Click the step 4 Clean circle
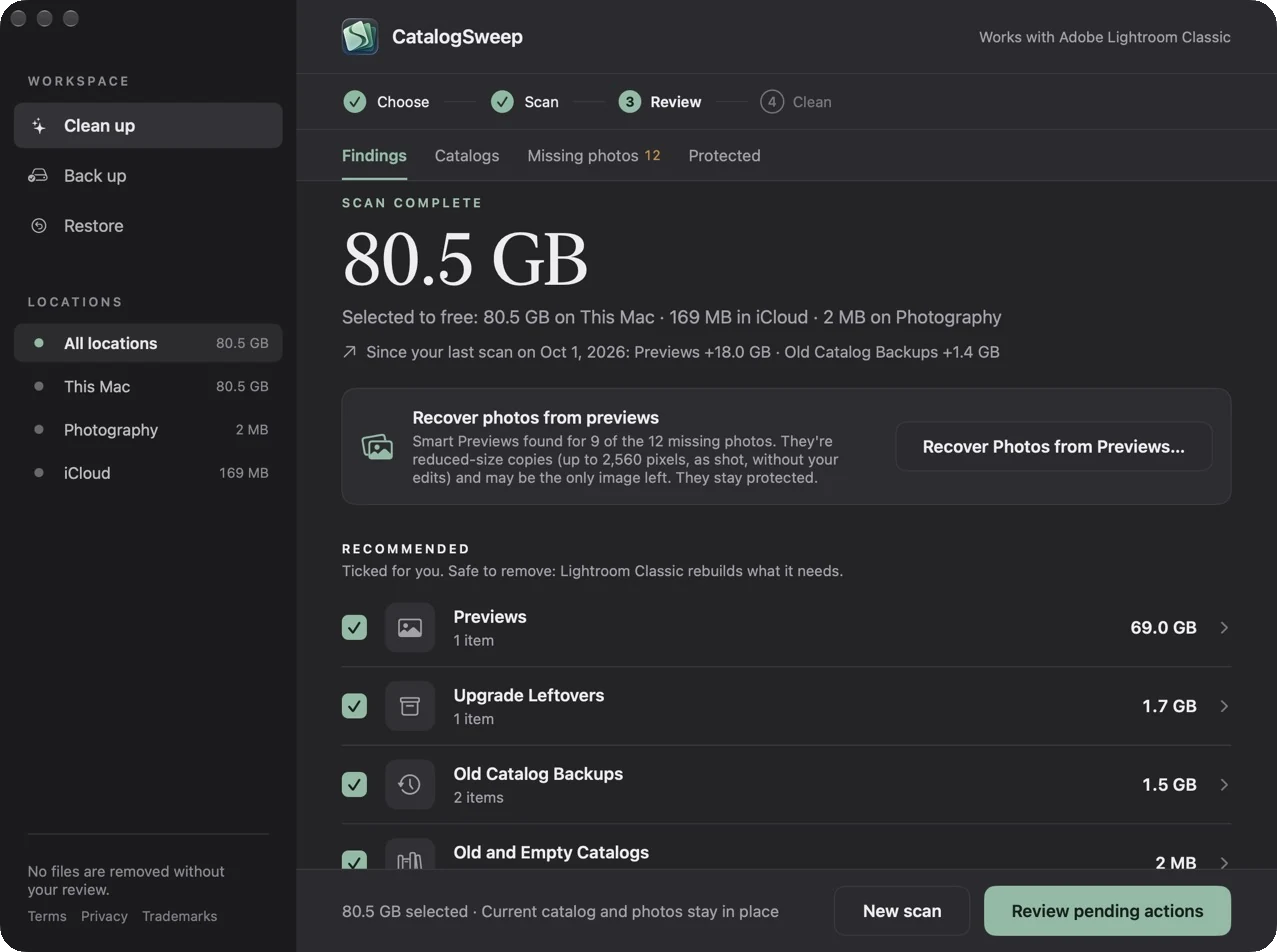Screen dimensions: 1277x952 click(771, 102)
